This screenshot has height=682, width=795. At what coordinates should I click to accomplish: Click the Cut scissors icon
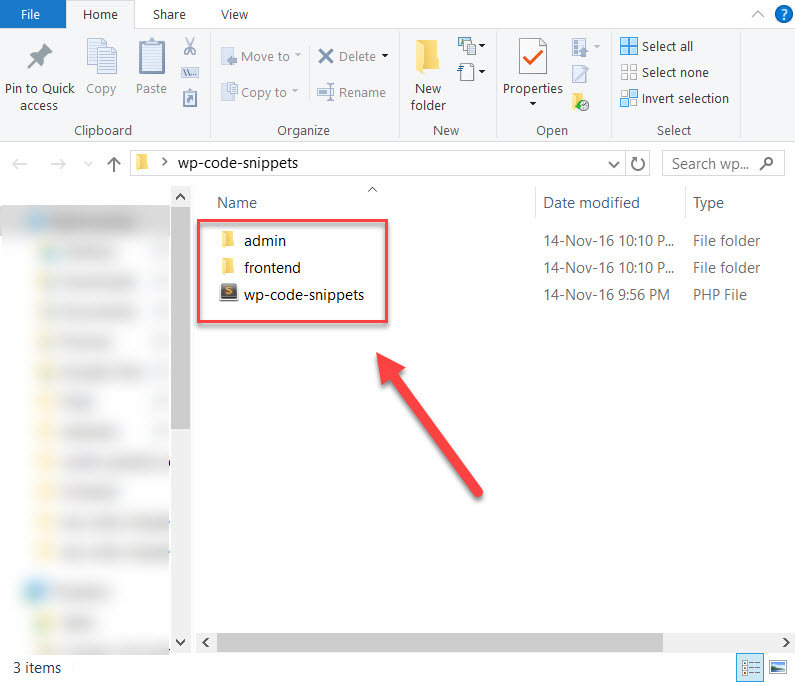click(190, 46)
